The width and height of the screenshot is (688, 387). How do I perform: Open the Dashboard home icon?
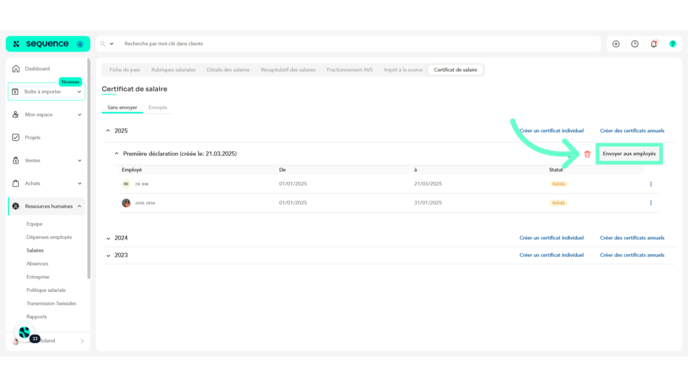point(16,69)
